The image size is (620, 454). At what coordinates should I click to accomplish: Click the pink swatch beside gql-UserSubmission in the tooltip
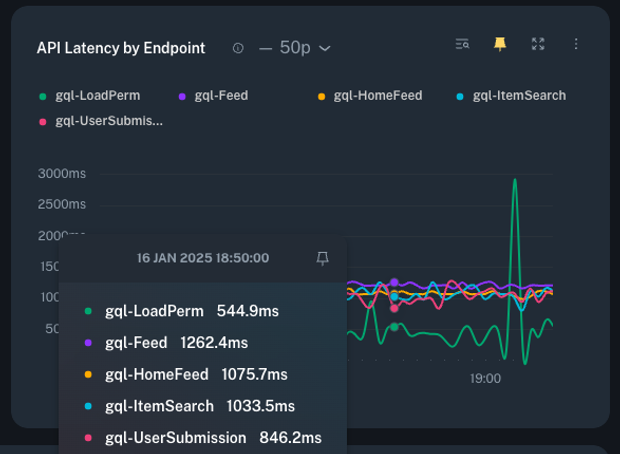(88, 438)
